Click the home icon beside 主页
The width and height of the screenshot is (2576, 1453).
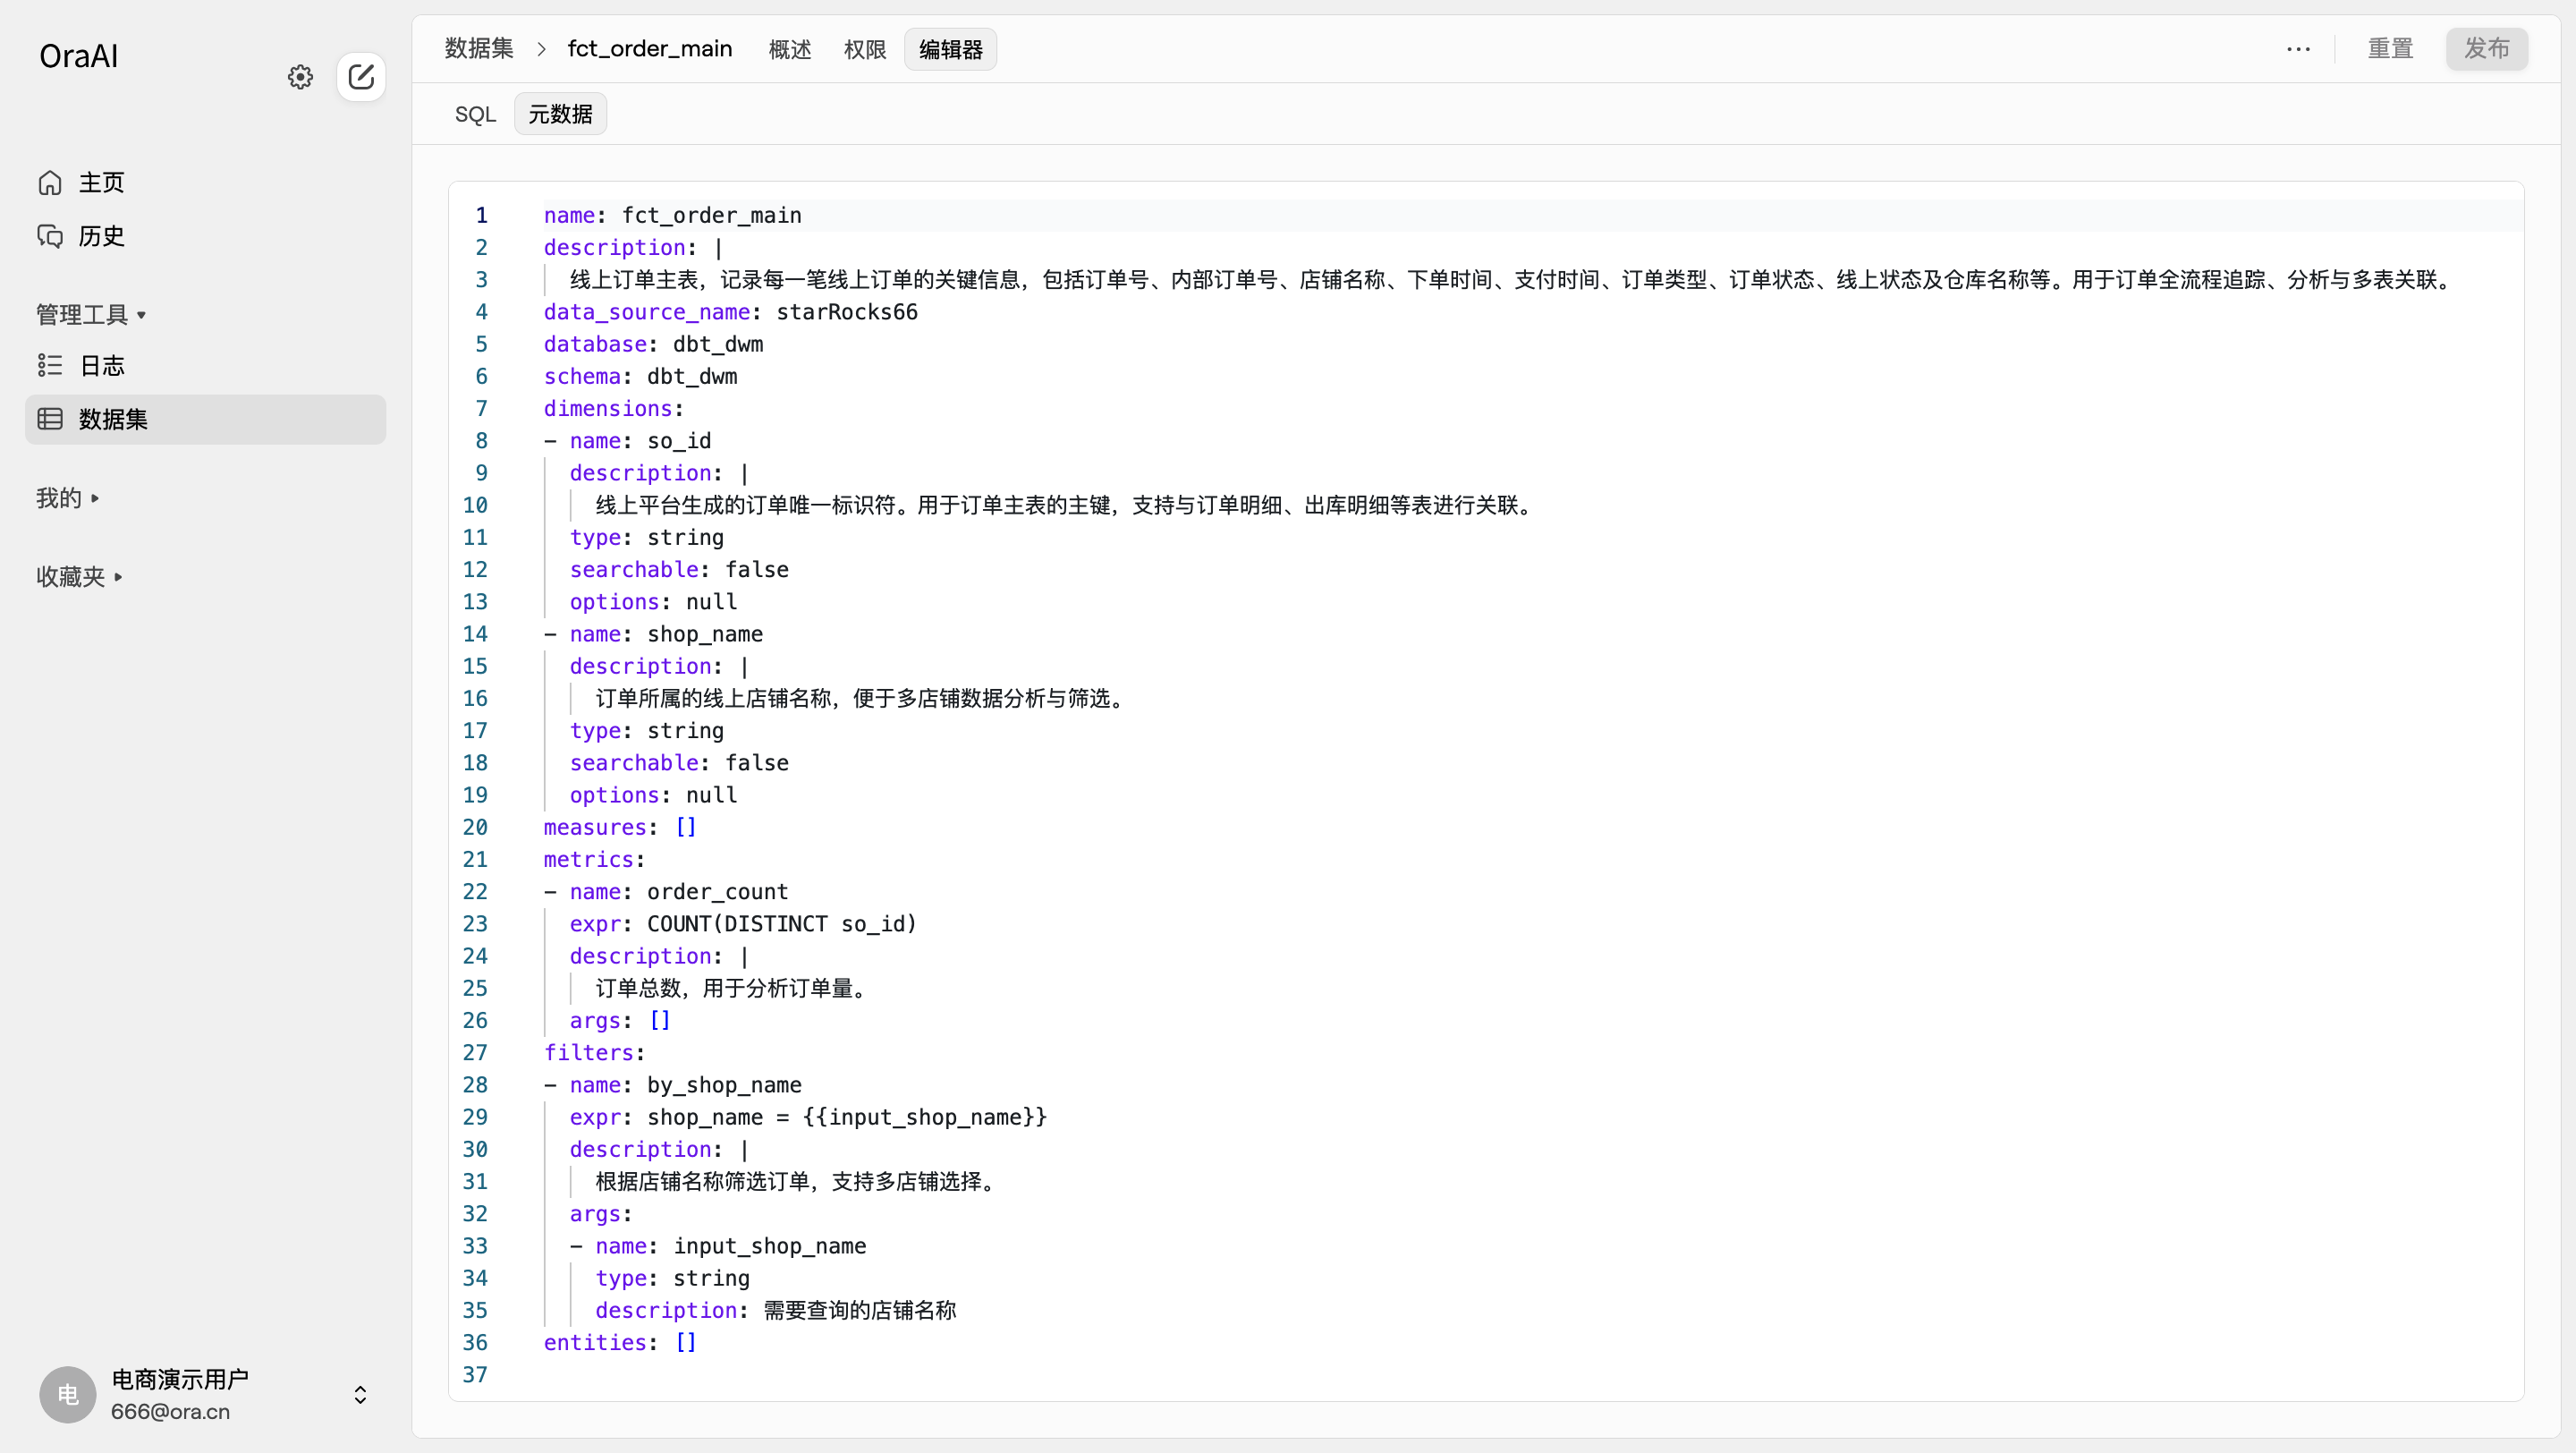[x=50, y=183]
